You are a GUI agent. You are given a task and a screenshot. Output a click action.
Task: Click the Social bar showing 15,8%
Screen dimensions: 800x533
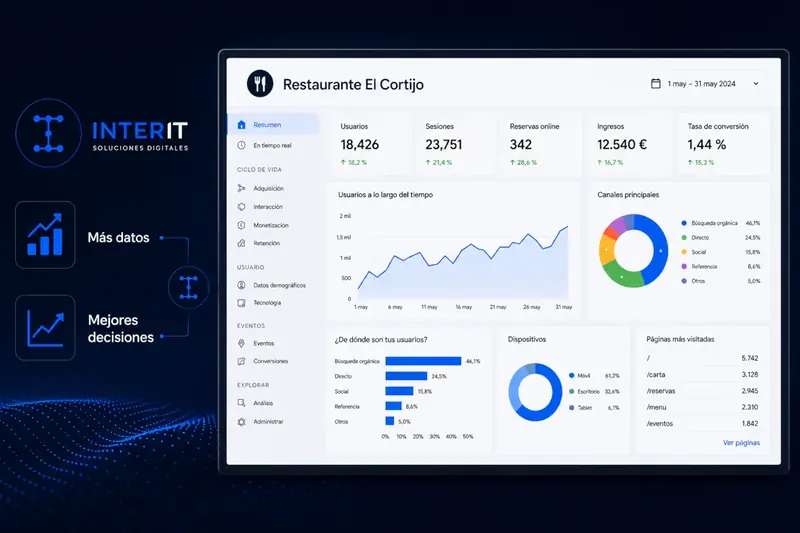[x=399, y=391]
